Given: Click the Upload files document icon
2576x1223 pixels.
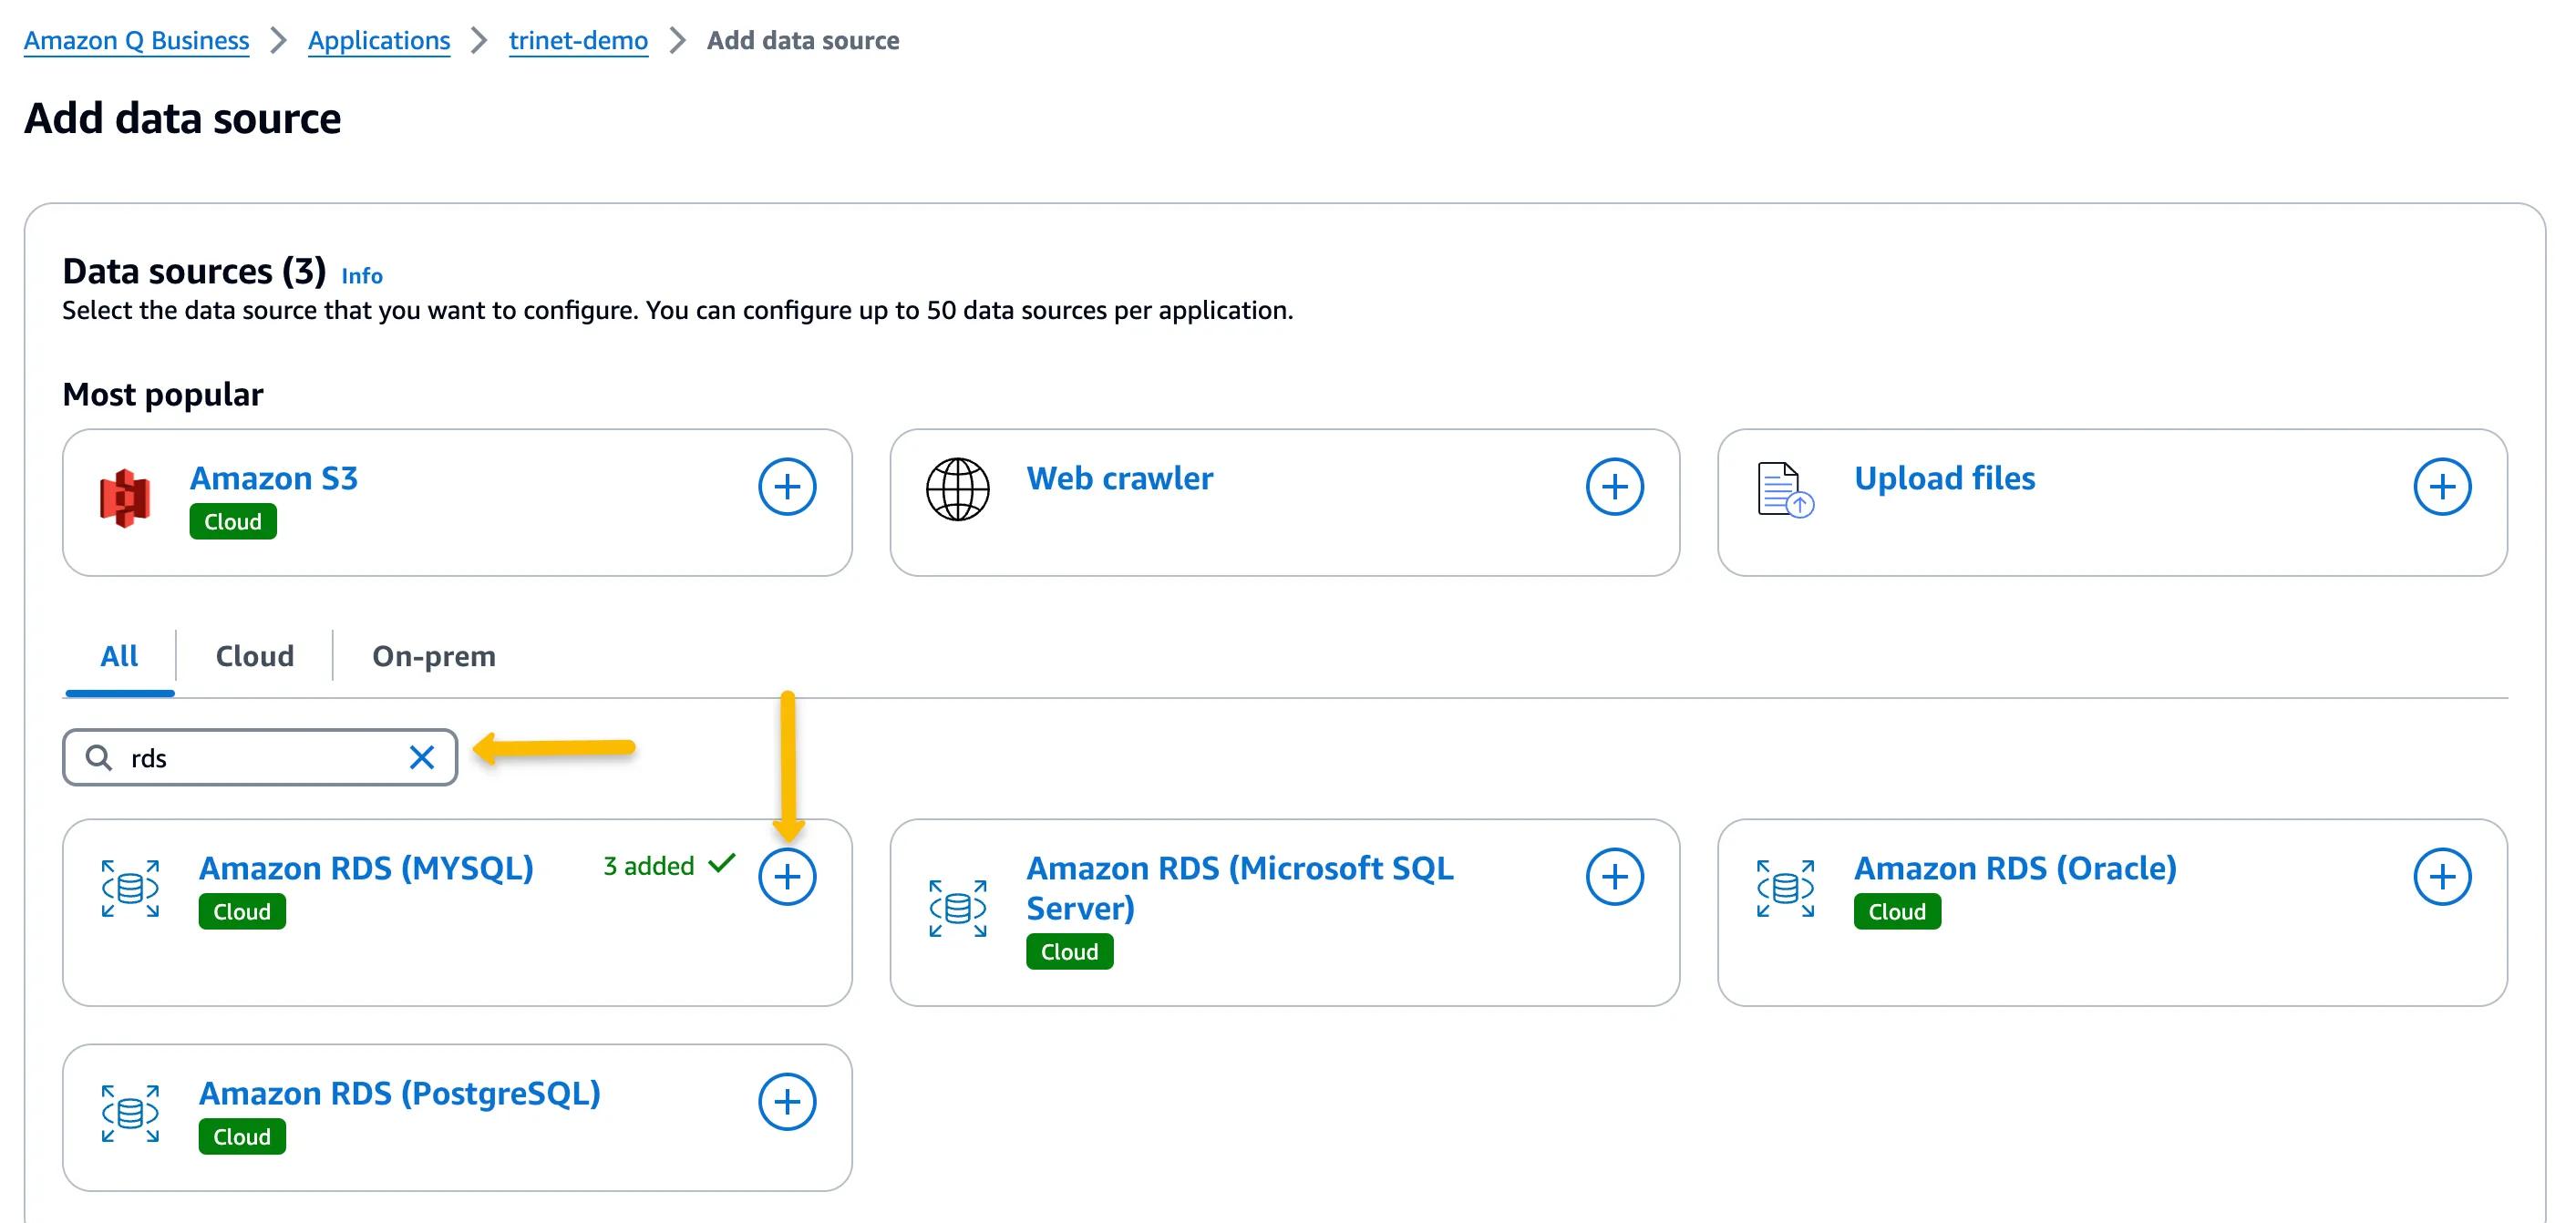Looking at the screenshot, I should [1785, 490].
